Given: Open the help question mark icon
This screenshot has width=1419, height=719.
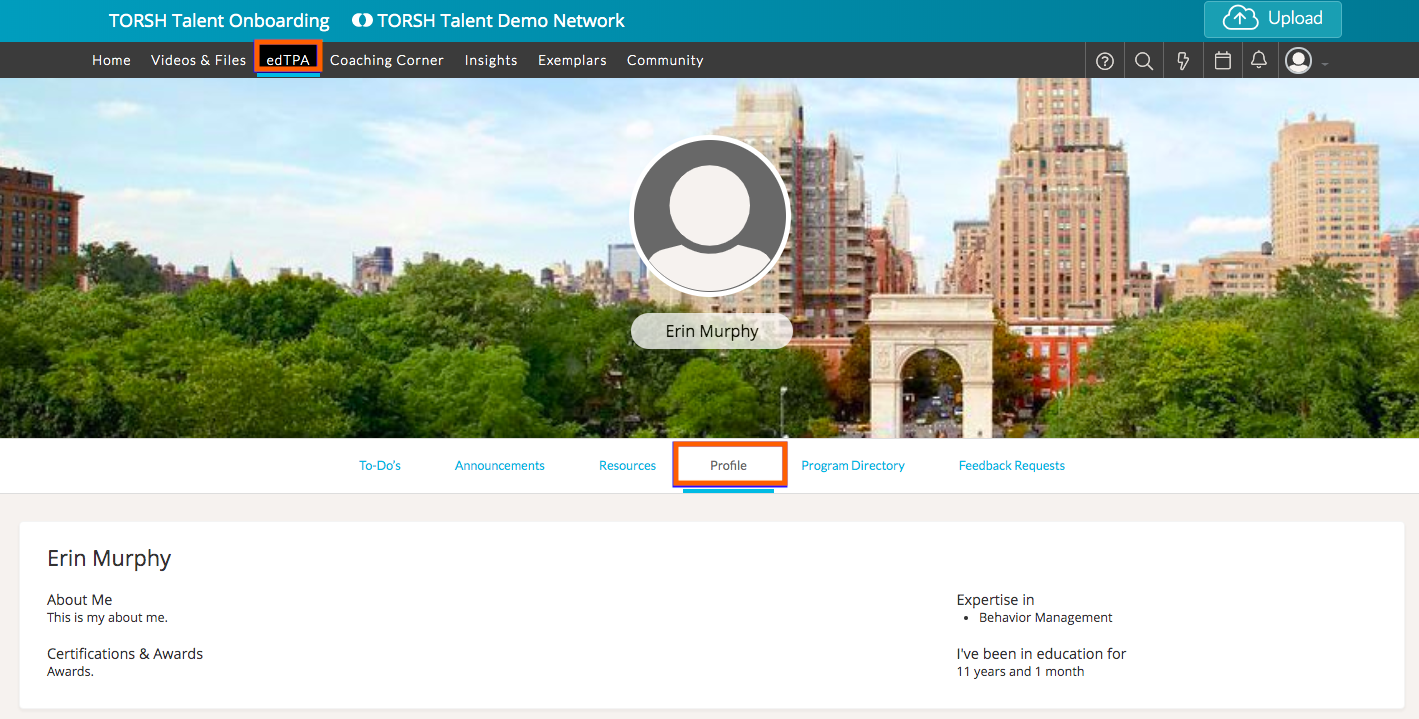Looking at the screenshot, I should click(1105, 61).
